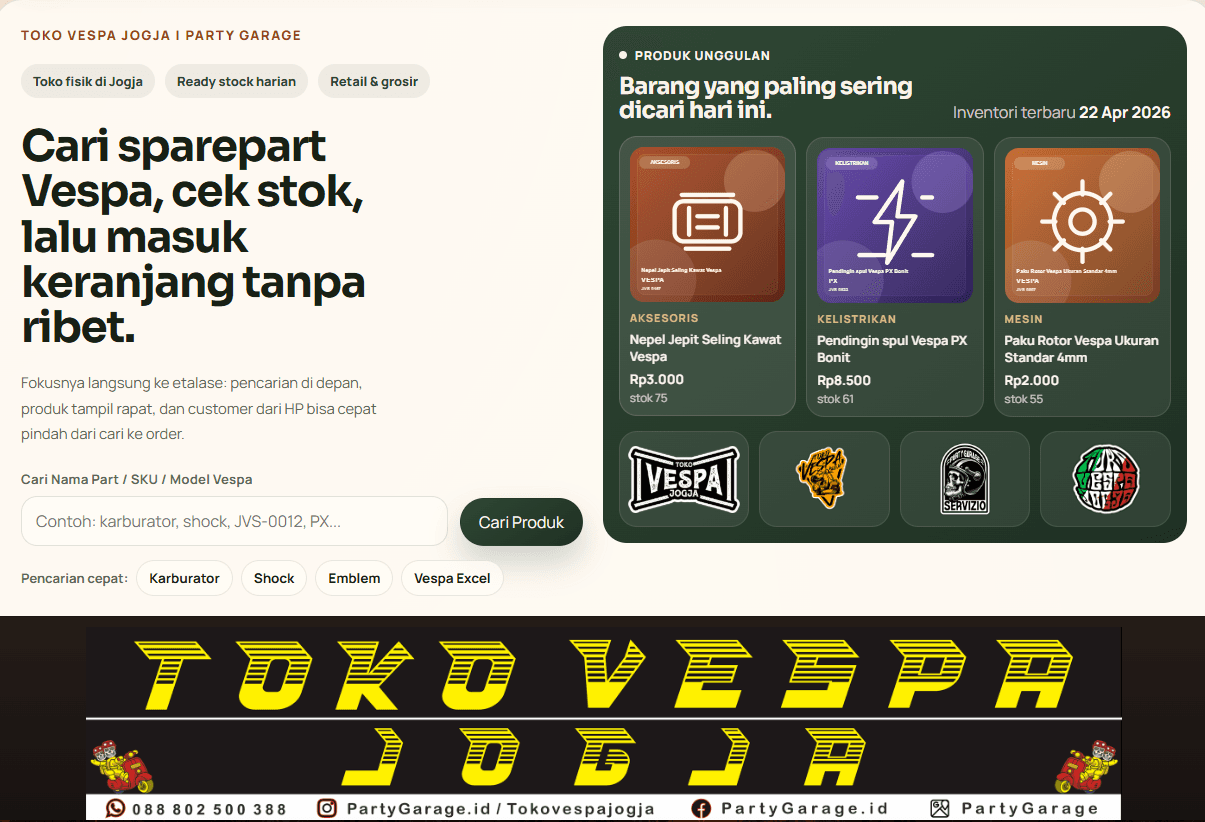Click the KELISTRIKAN category label
Viewport: 1205px width, 822px height.
856,319
